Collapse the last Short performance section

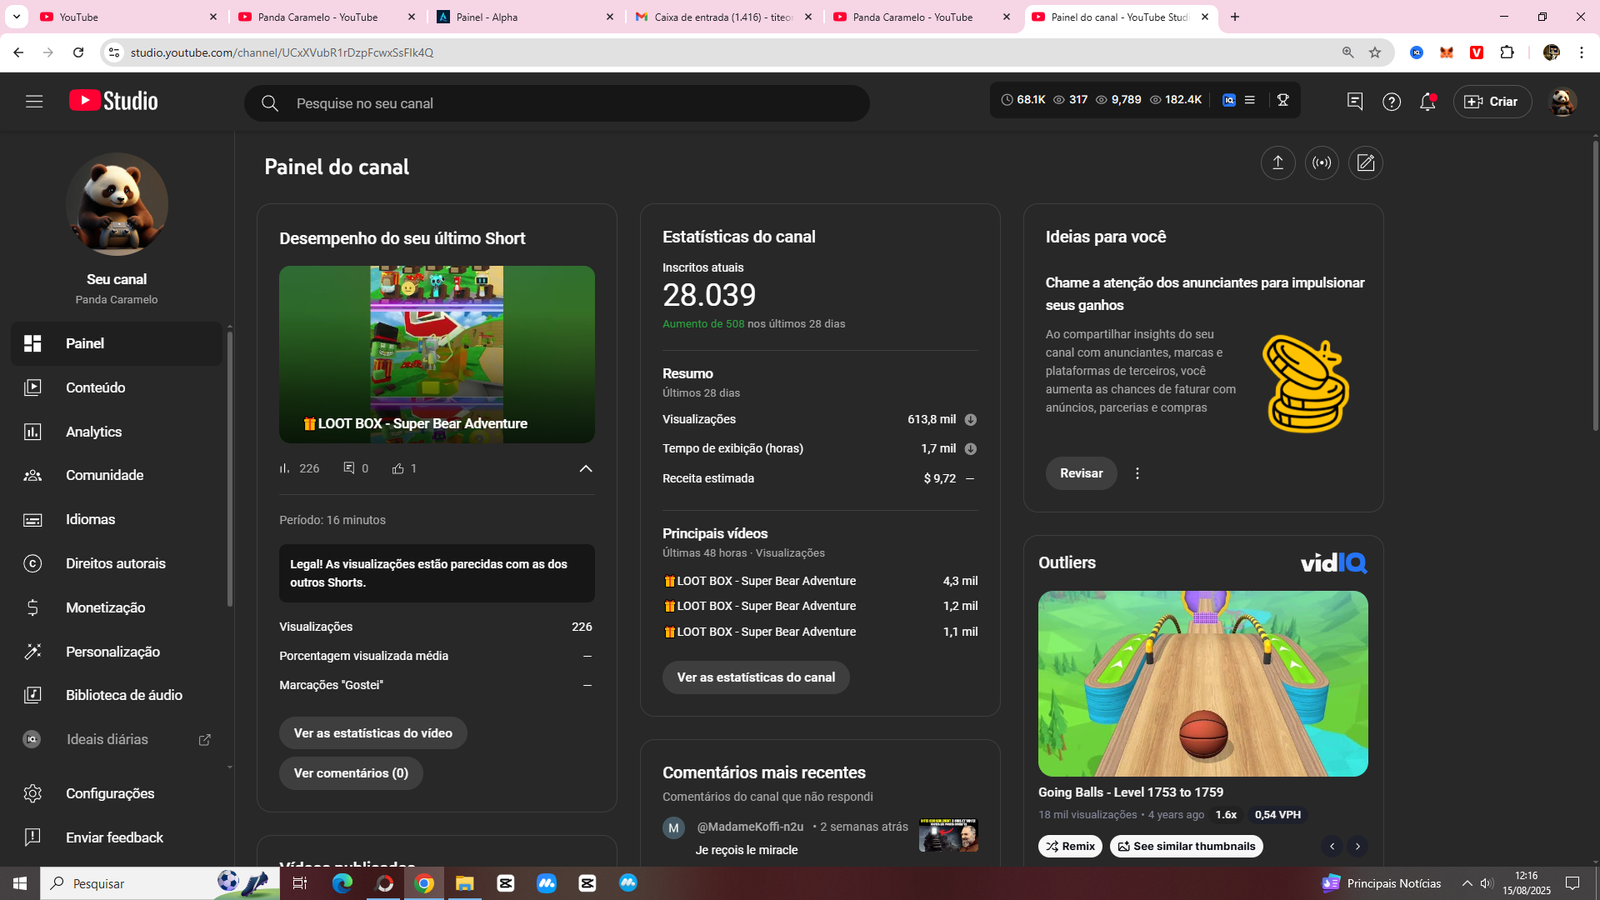pos(586,468)
